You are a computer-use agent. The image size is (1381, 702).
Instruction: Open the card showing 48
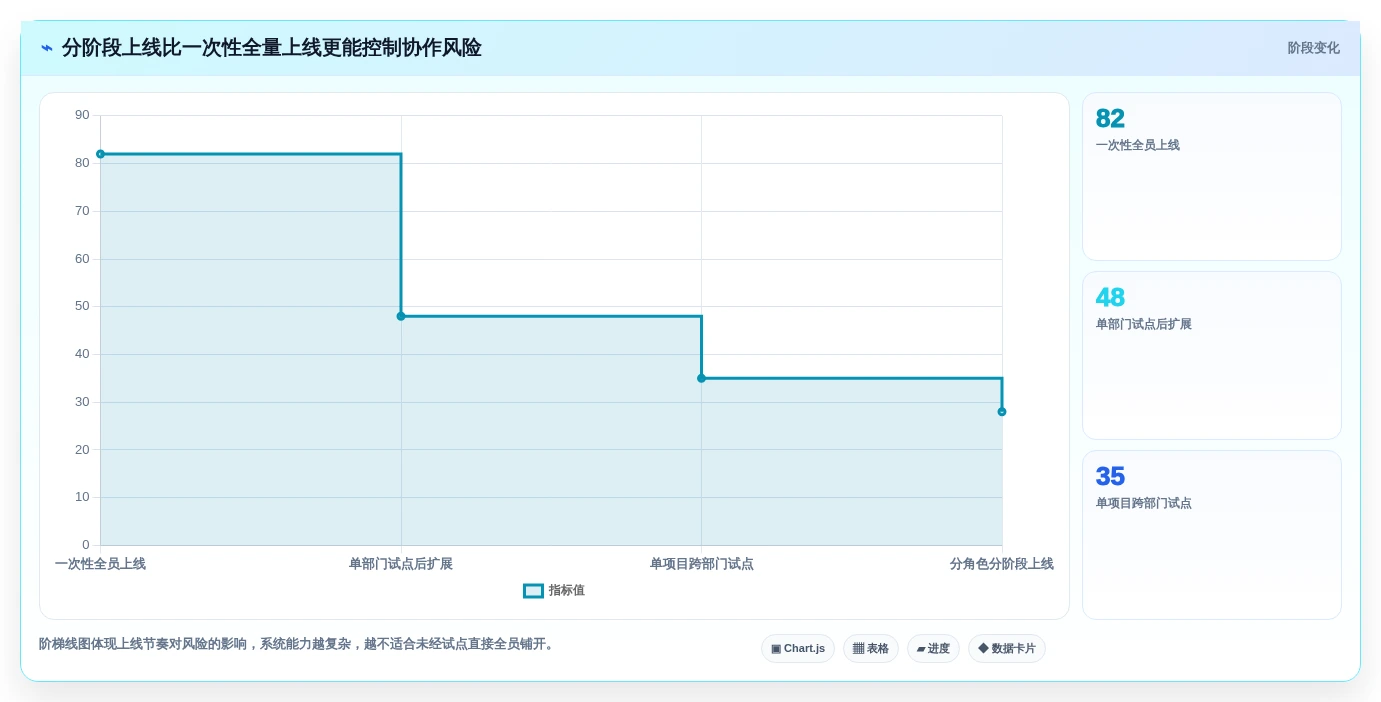1211,356
